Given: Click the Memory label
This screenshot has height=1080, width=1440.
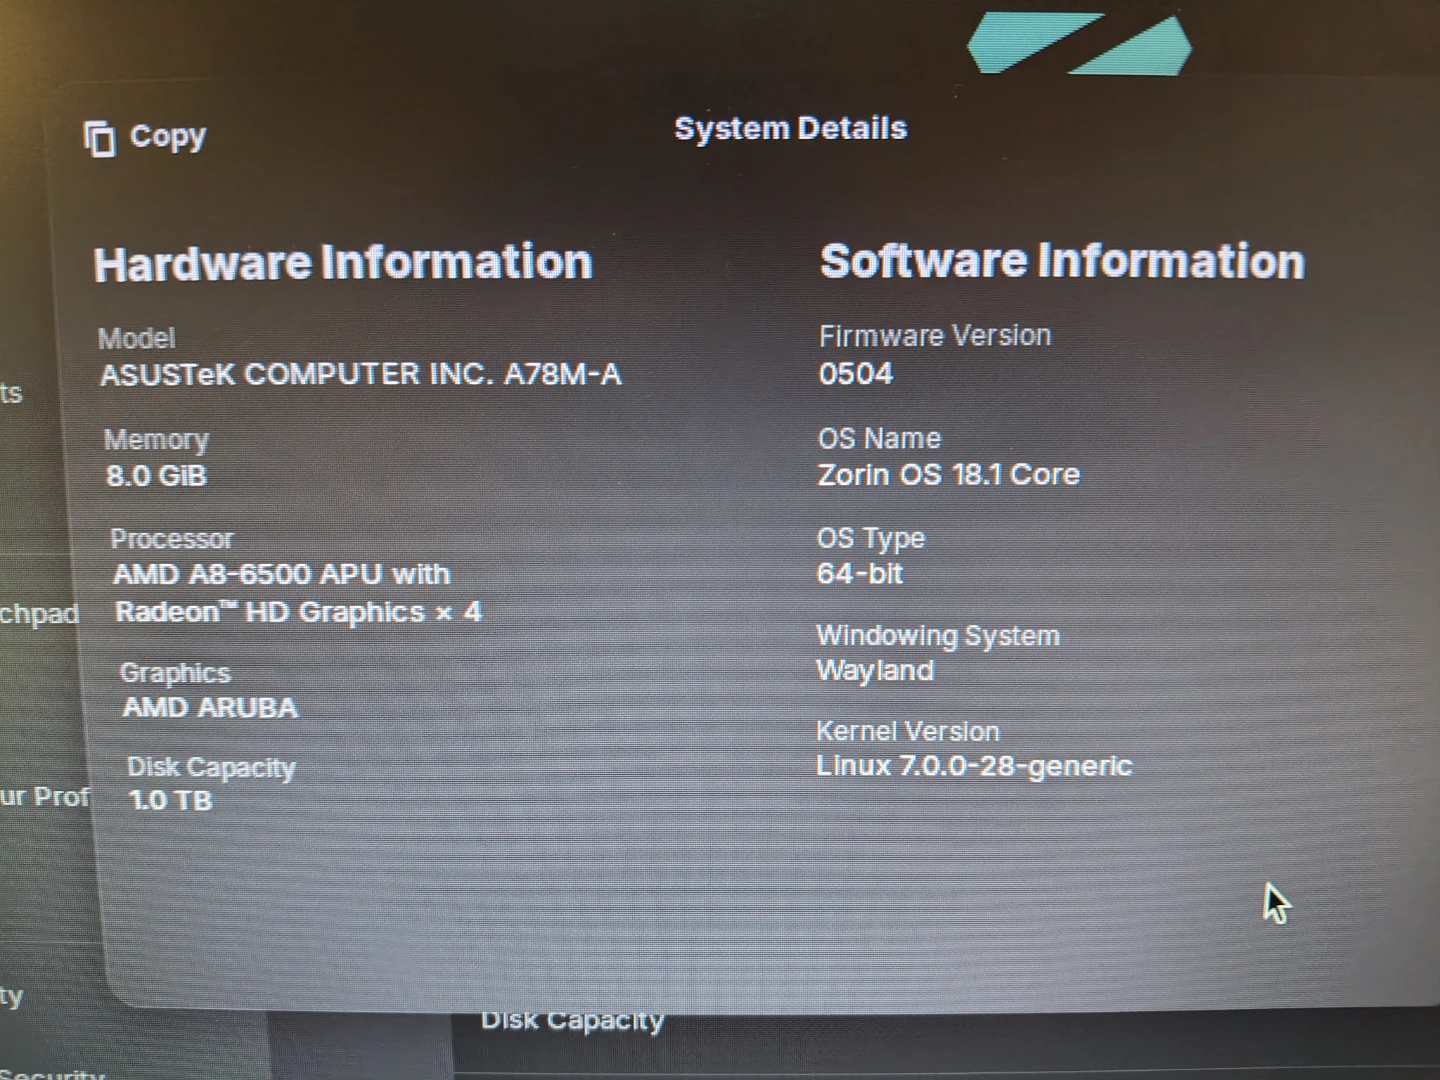Looking at the screenshot, I should pyautogui.click(x=157, y=440).
